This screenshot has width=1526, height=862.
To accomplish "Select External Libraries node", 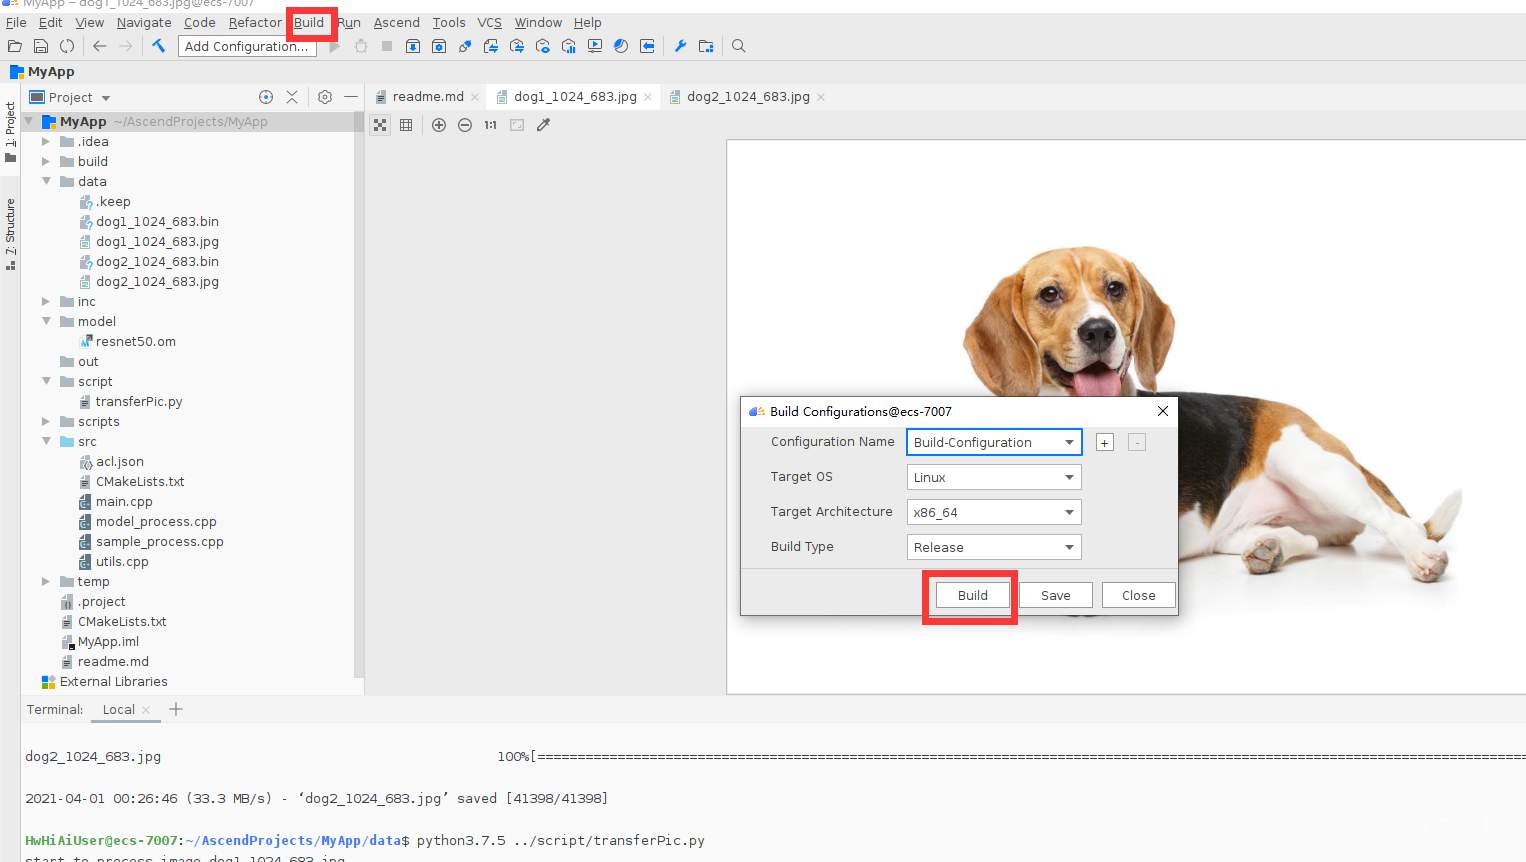I will (x=113, y=681).
